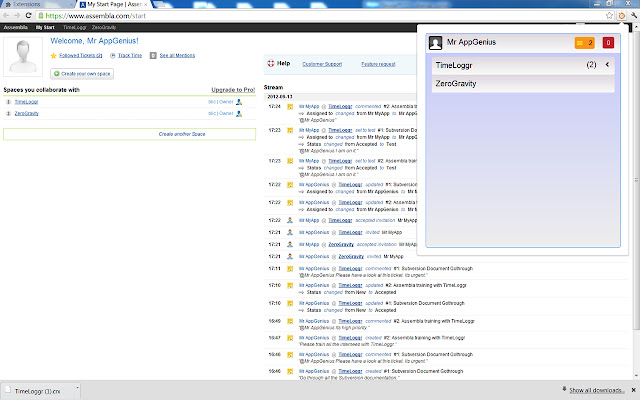Click ticket icon on 17:24 stream entry
The image size is (640, 400).
(290, 107)
